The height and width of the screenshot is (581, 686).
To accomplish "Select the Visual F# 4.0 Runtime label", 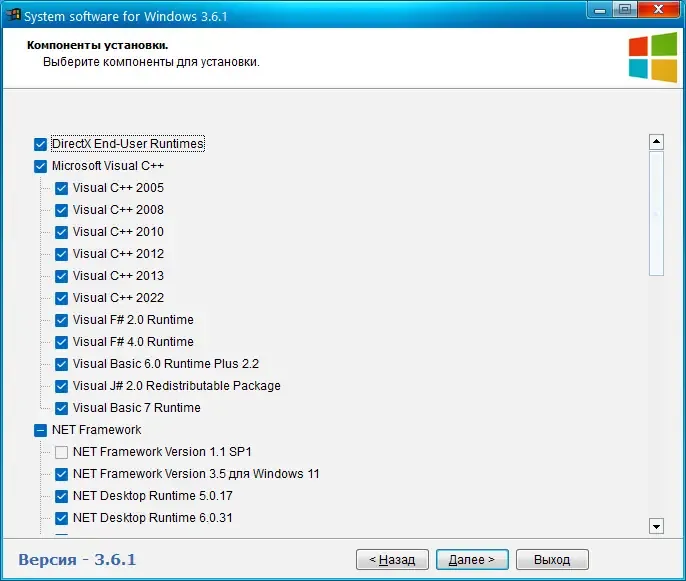I will pos(133,342).
